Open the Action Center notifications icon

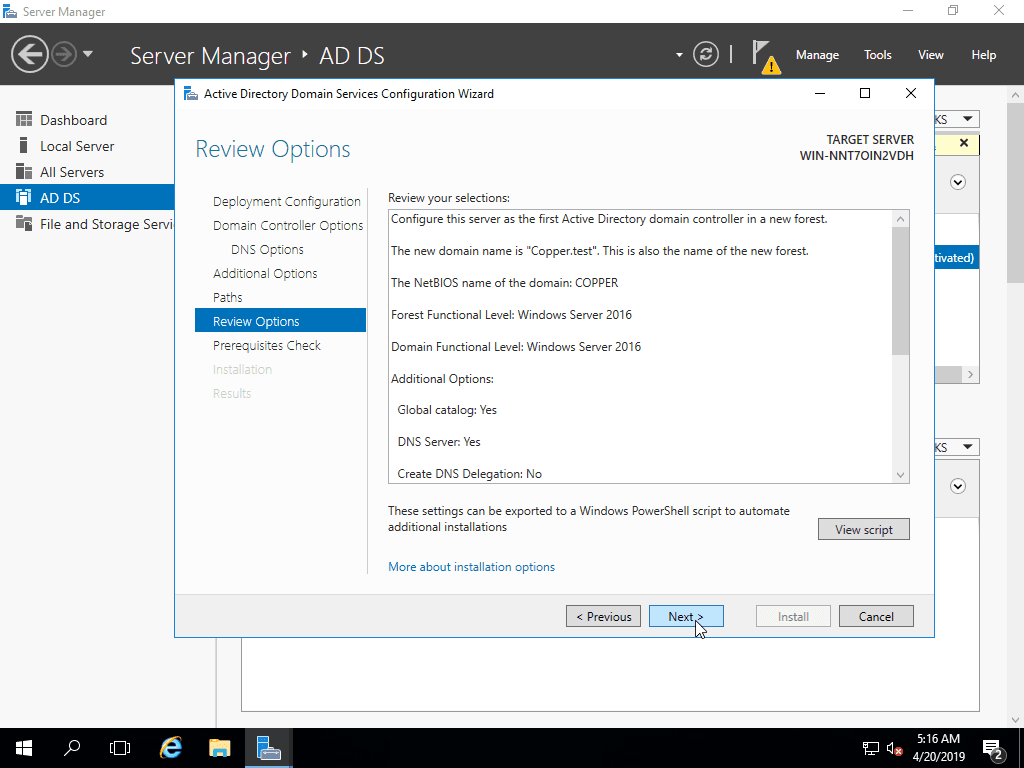[993, 748]
